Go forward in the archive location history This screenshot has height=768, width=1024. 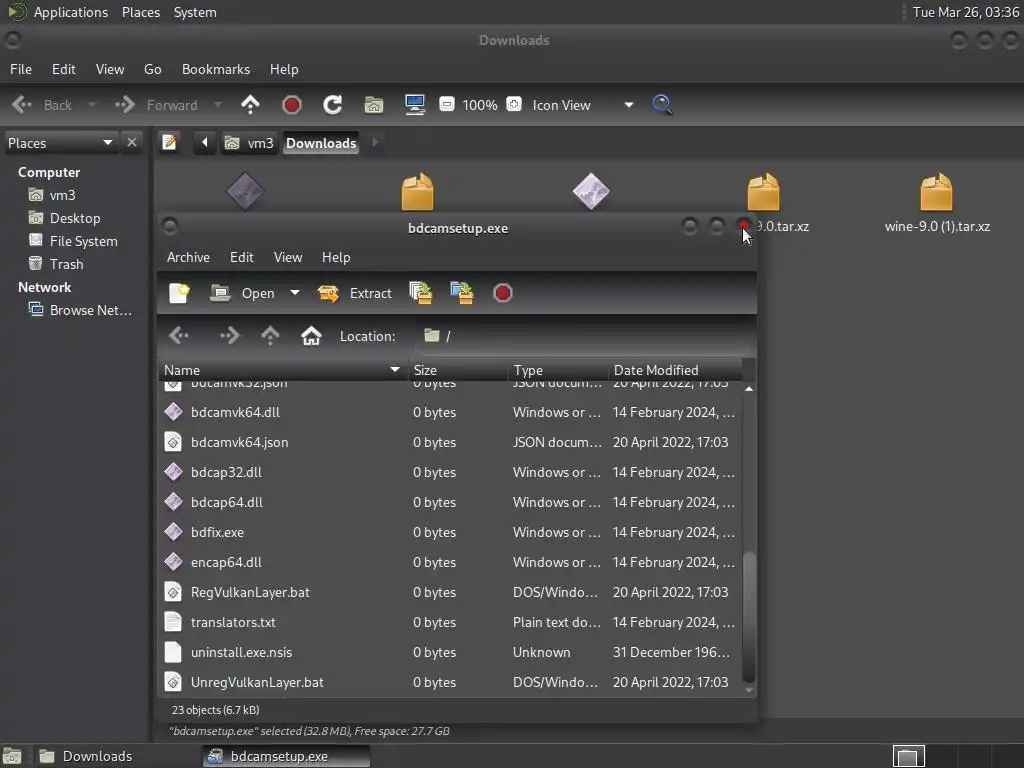[x=229, y=336]
